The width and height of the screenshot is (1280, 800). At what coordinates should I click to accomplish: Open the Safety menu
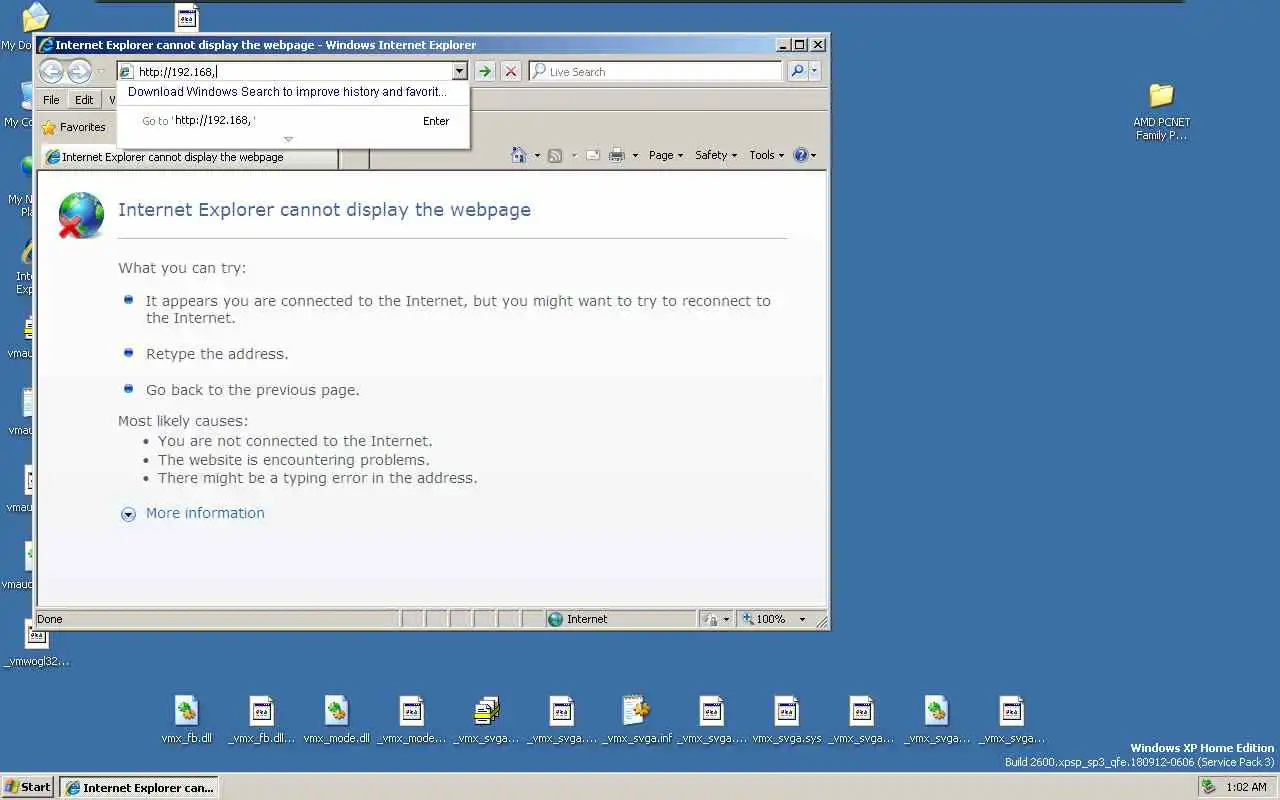716,155
